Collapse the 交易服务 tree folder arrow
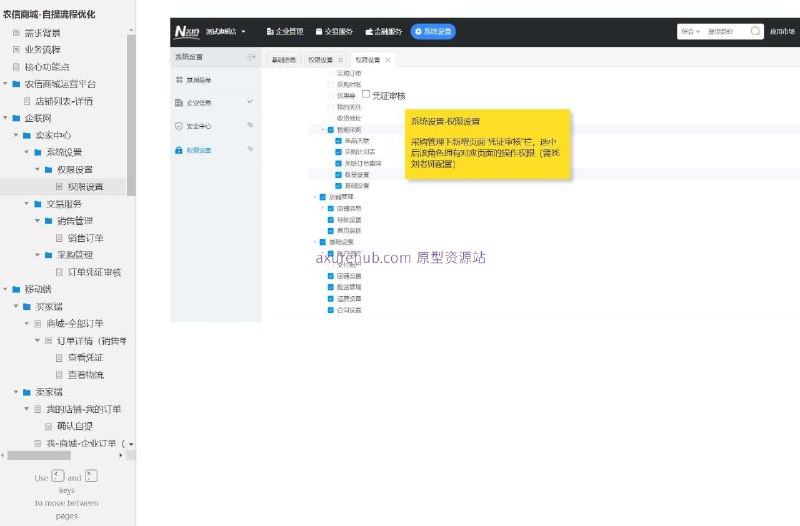800x526 pixels. (x=27, y=204)
